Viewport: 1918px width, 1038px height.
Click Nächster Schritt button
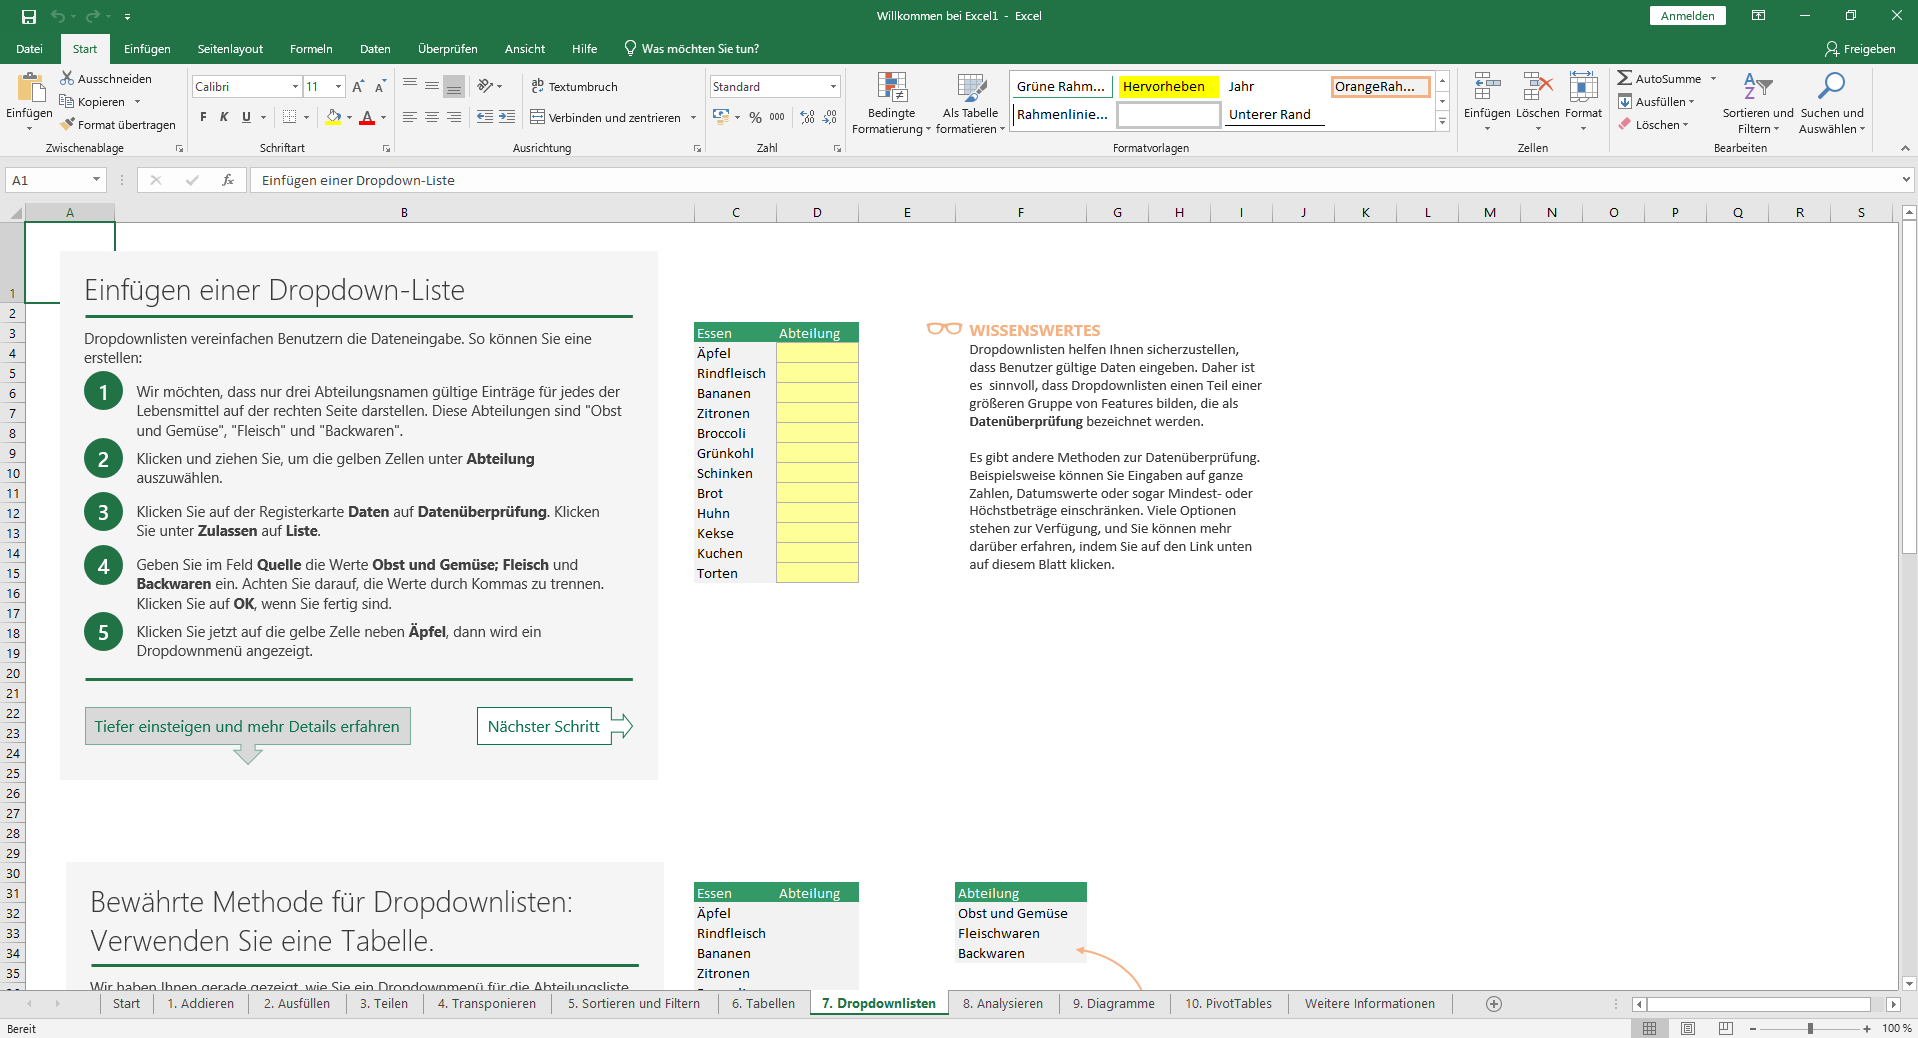tap(543, 726)
